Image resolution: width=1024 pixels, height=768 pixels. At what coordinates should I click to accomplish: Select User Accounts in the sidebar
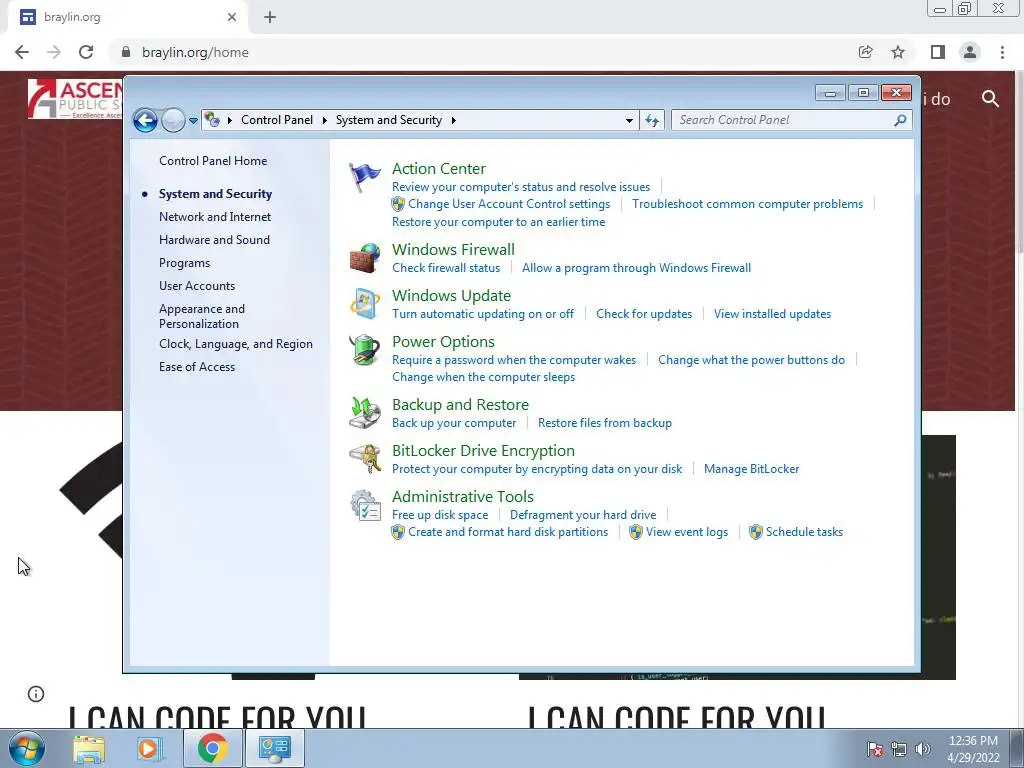(x=197, y=286)
